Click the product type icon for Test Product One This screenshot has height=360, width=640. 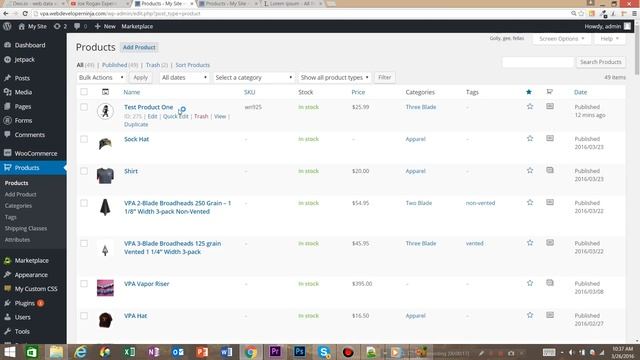pyautogui.click(x=550, y=106)
